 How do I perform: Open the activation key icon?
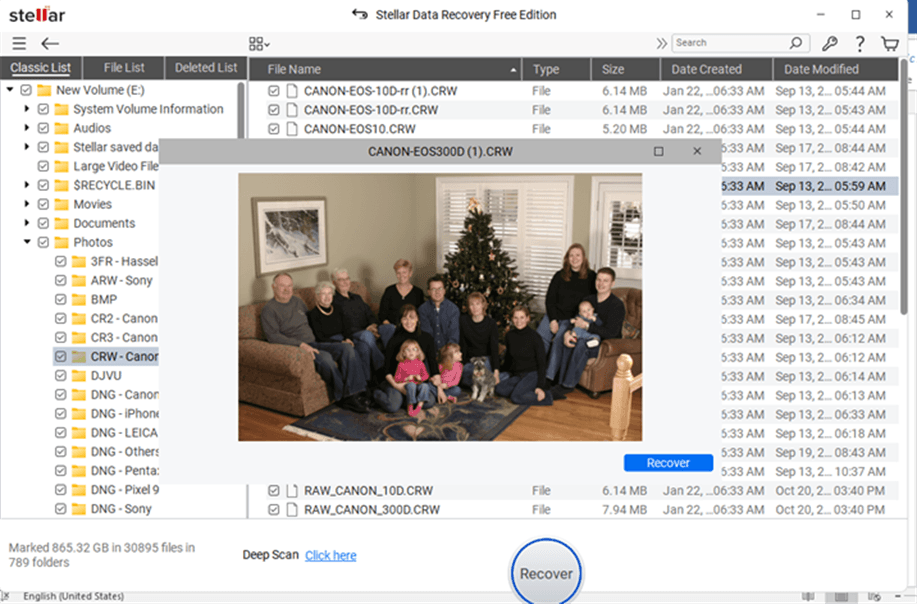coord(829,43)
